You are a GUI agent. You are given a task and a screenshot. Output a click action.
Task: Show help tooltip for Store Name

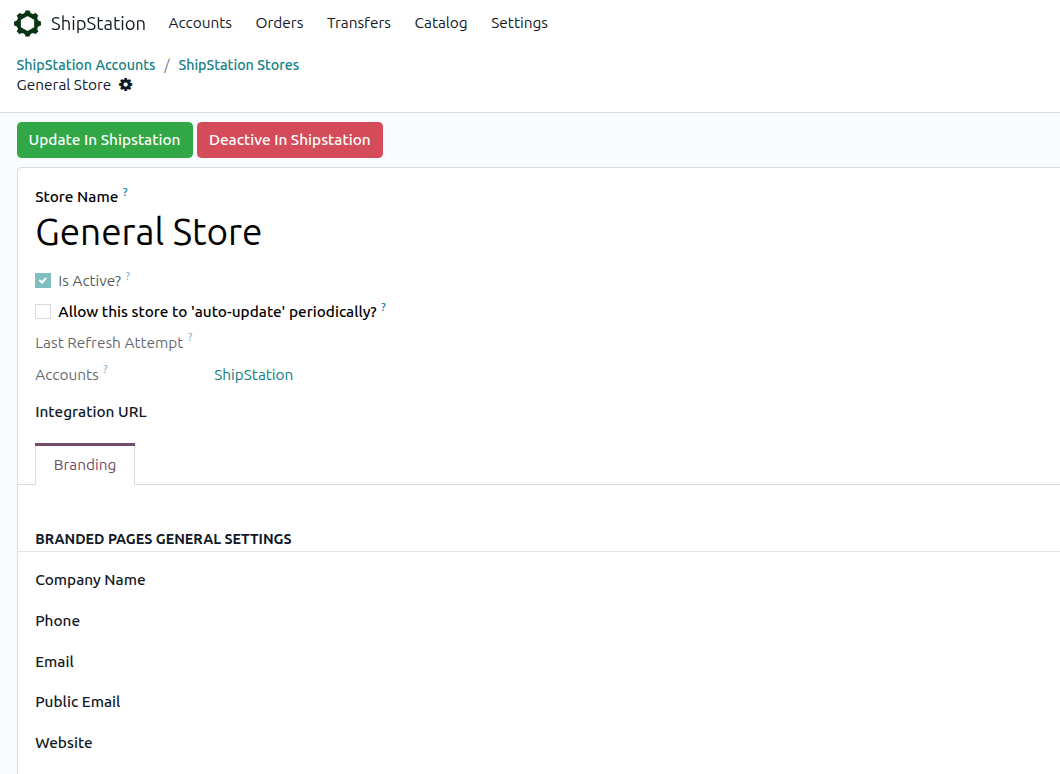[125, 192]
